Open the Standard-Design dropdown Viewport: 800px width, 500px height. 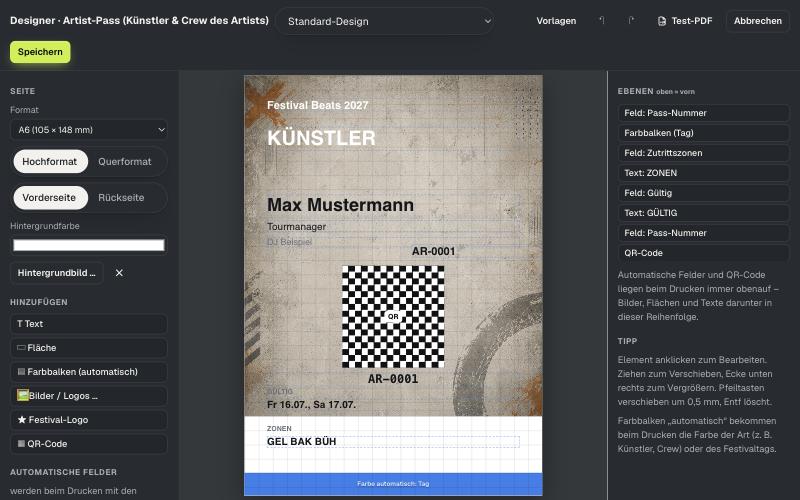tap(385, 21)
